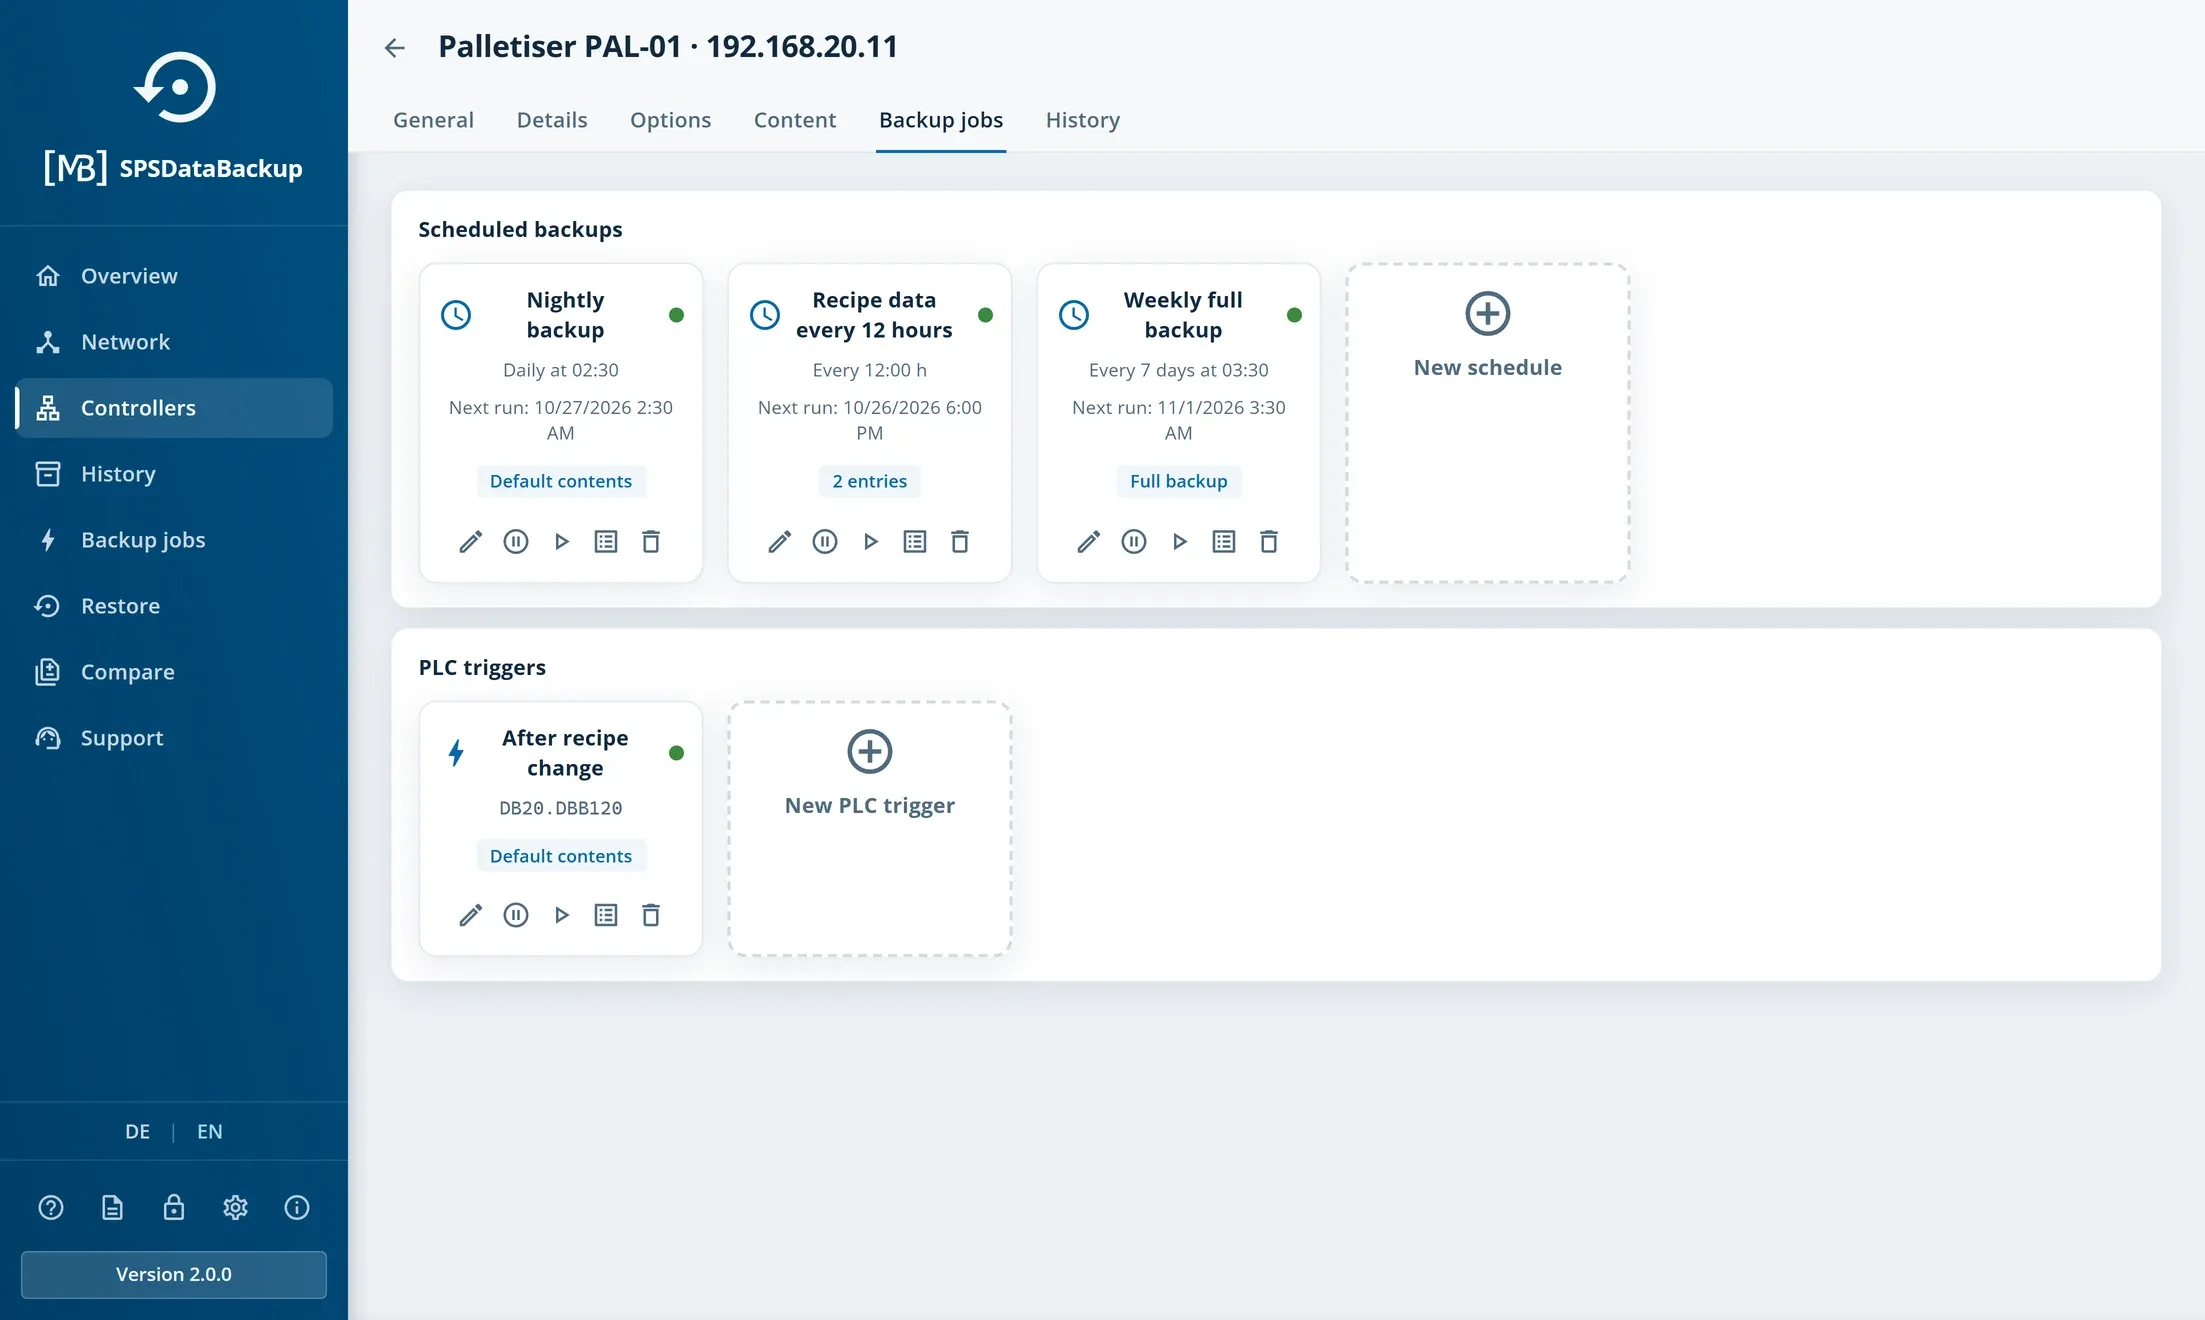Open settings gear icon
The width and height of the screenshot is (2205, 1320).
[236, 1208]
